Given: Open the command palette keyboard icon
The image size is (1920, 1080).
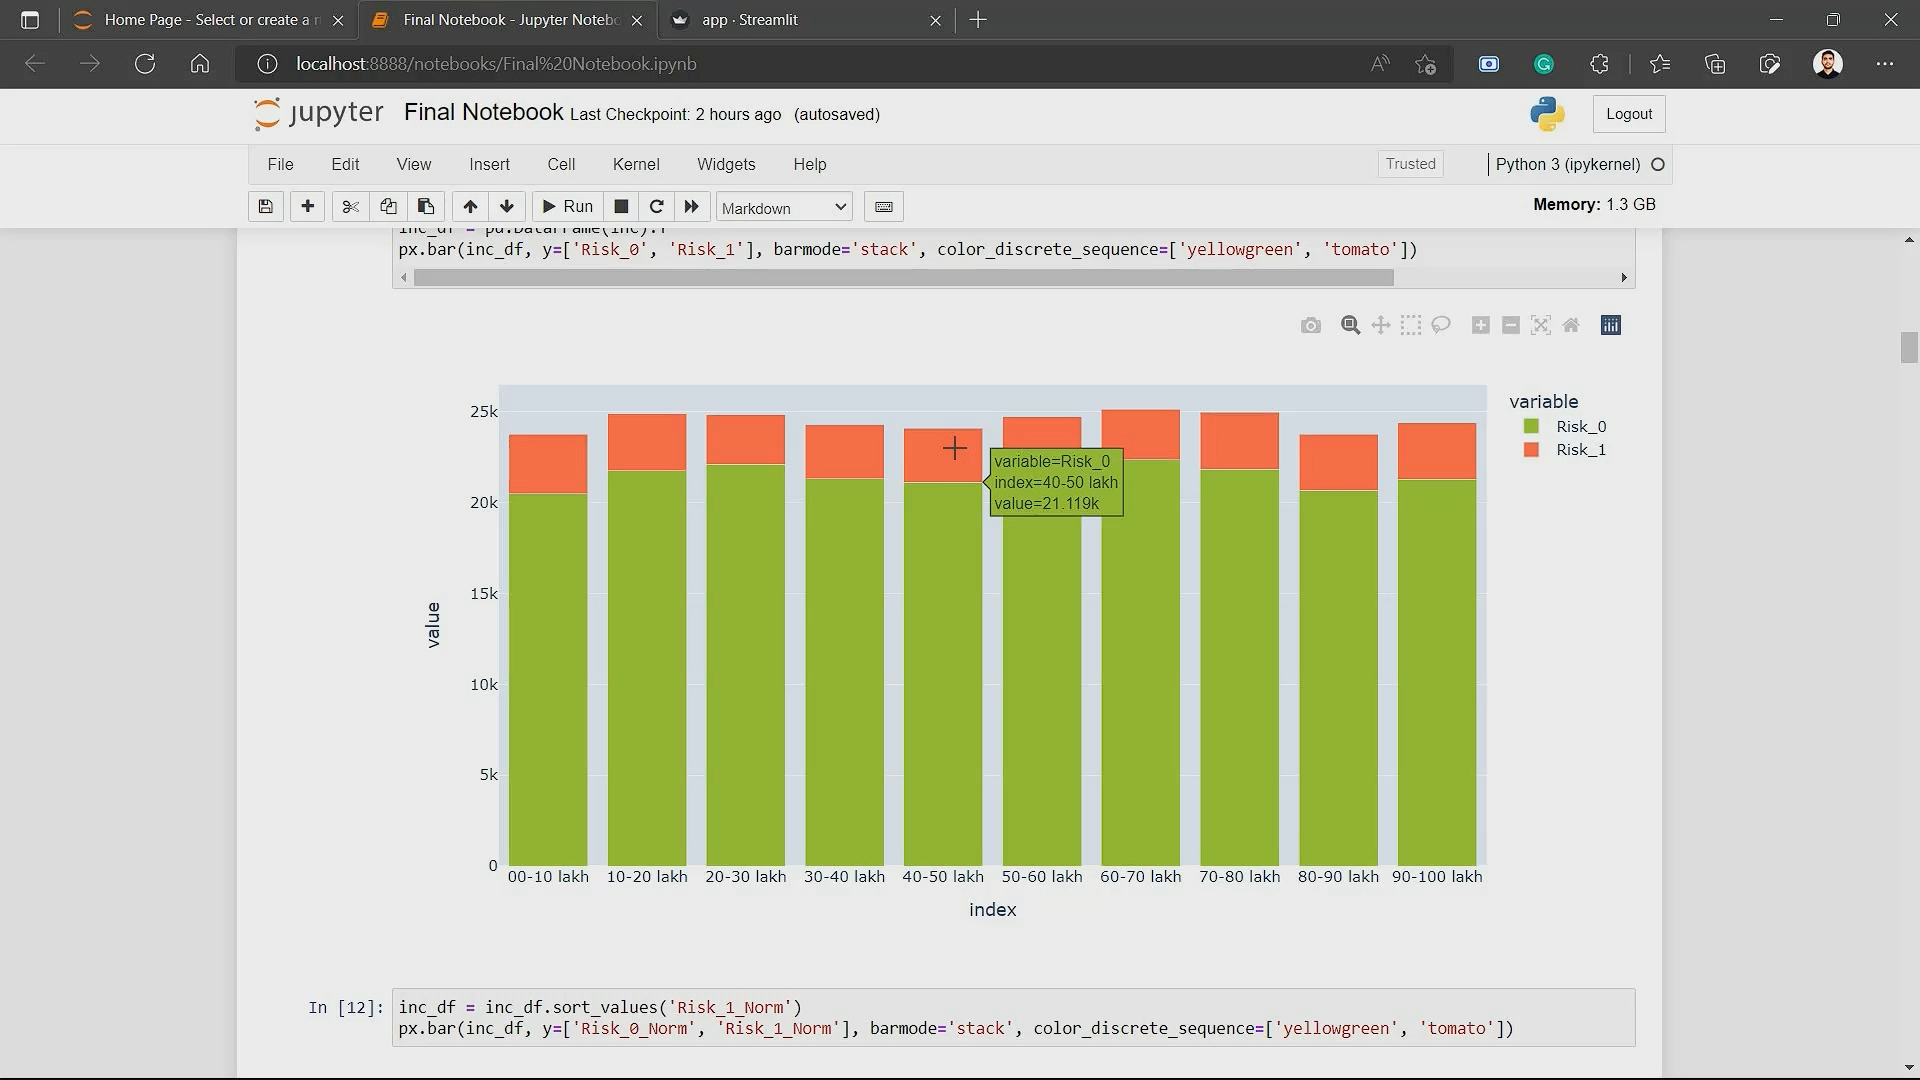Looking at the screenshot, I should coord(883,207).
